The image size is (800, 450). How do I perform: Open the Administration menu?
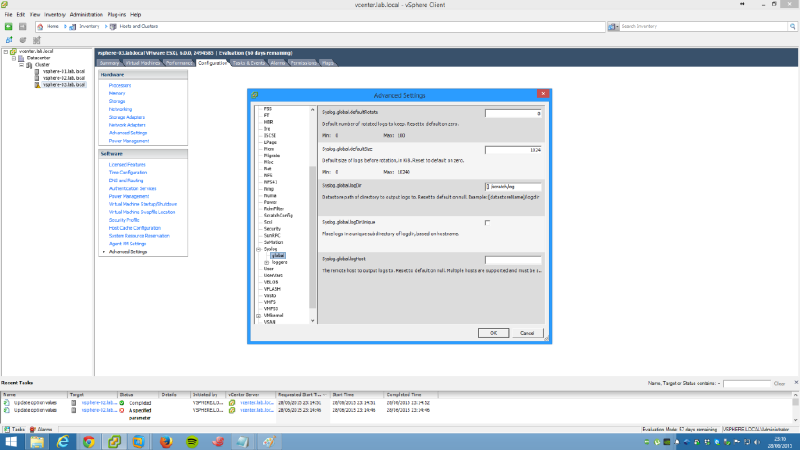84,15
